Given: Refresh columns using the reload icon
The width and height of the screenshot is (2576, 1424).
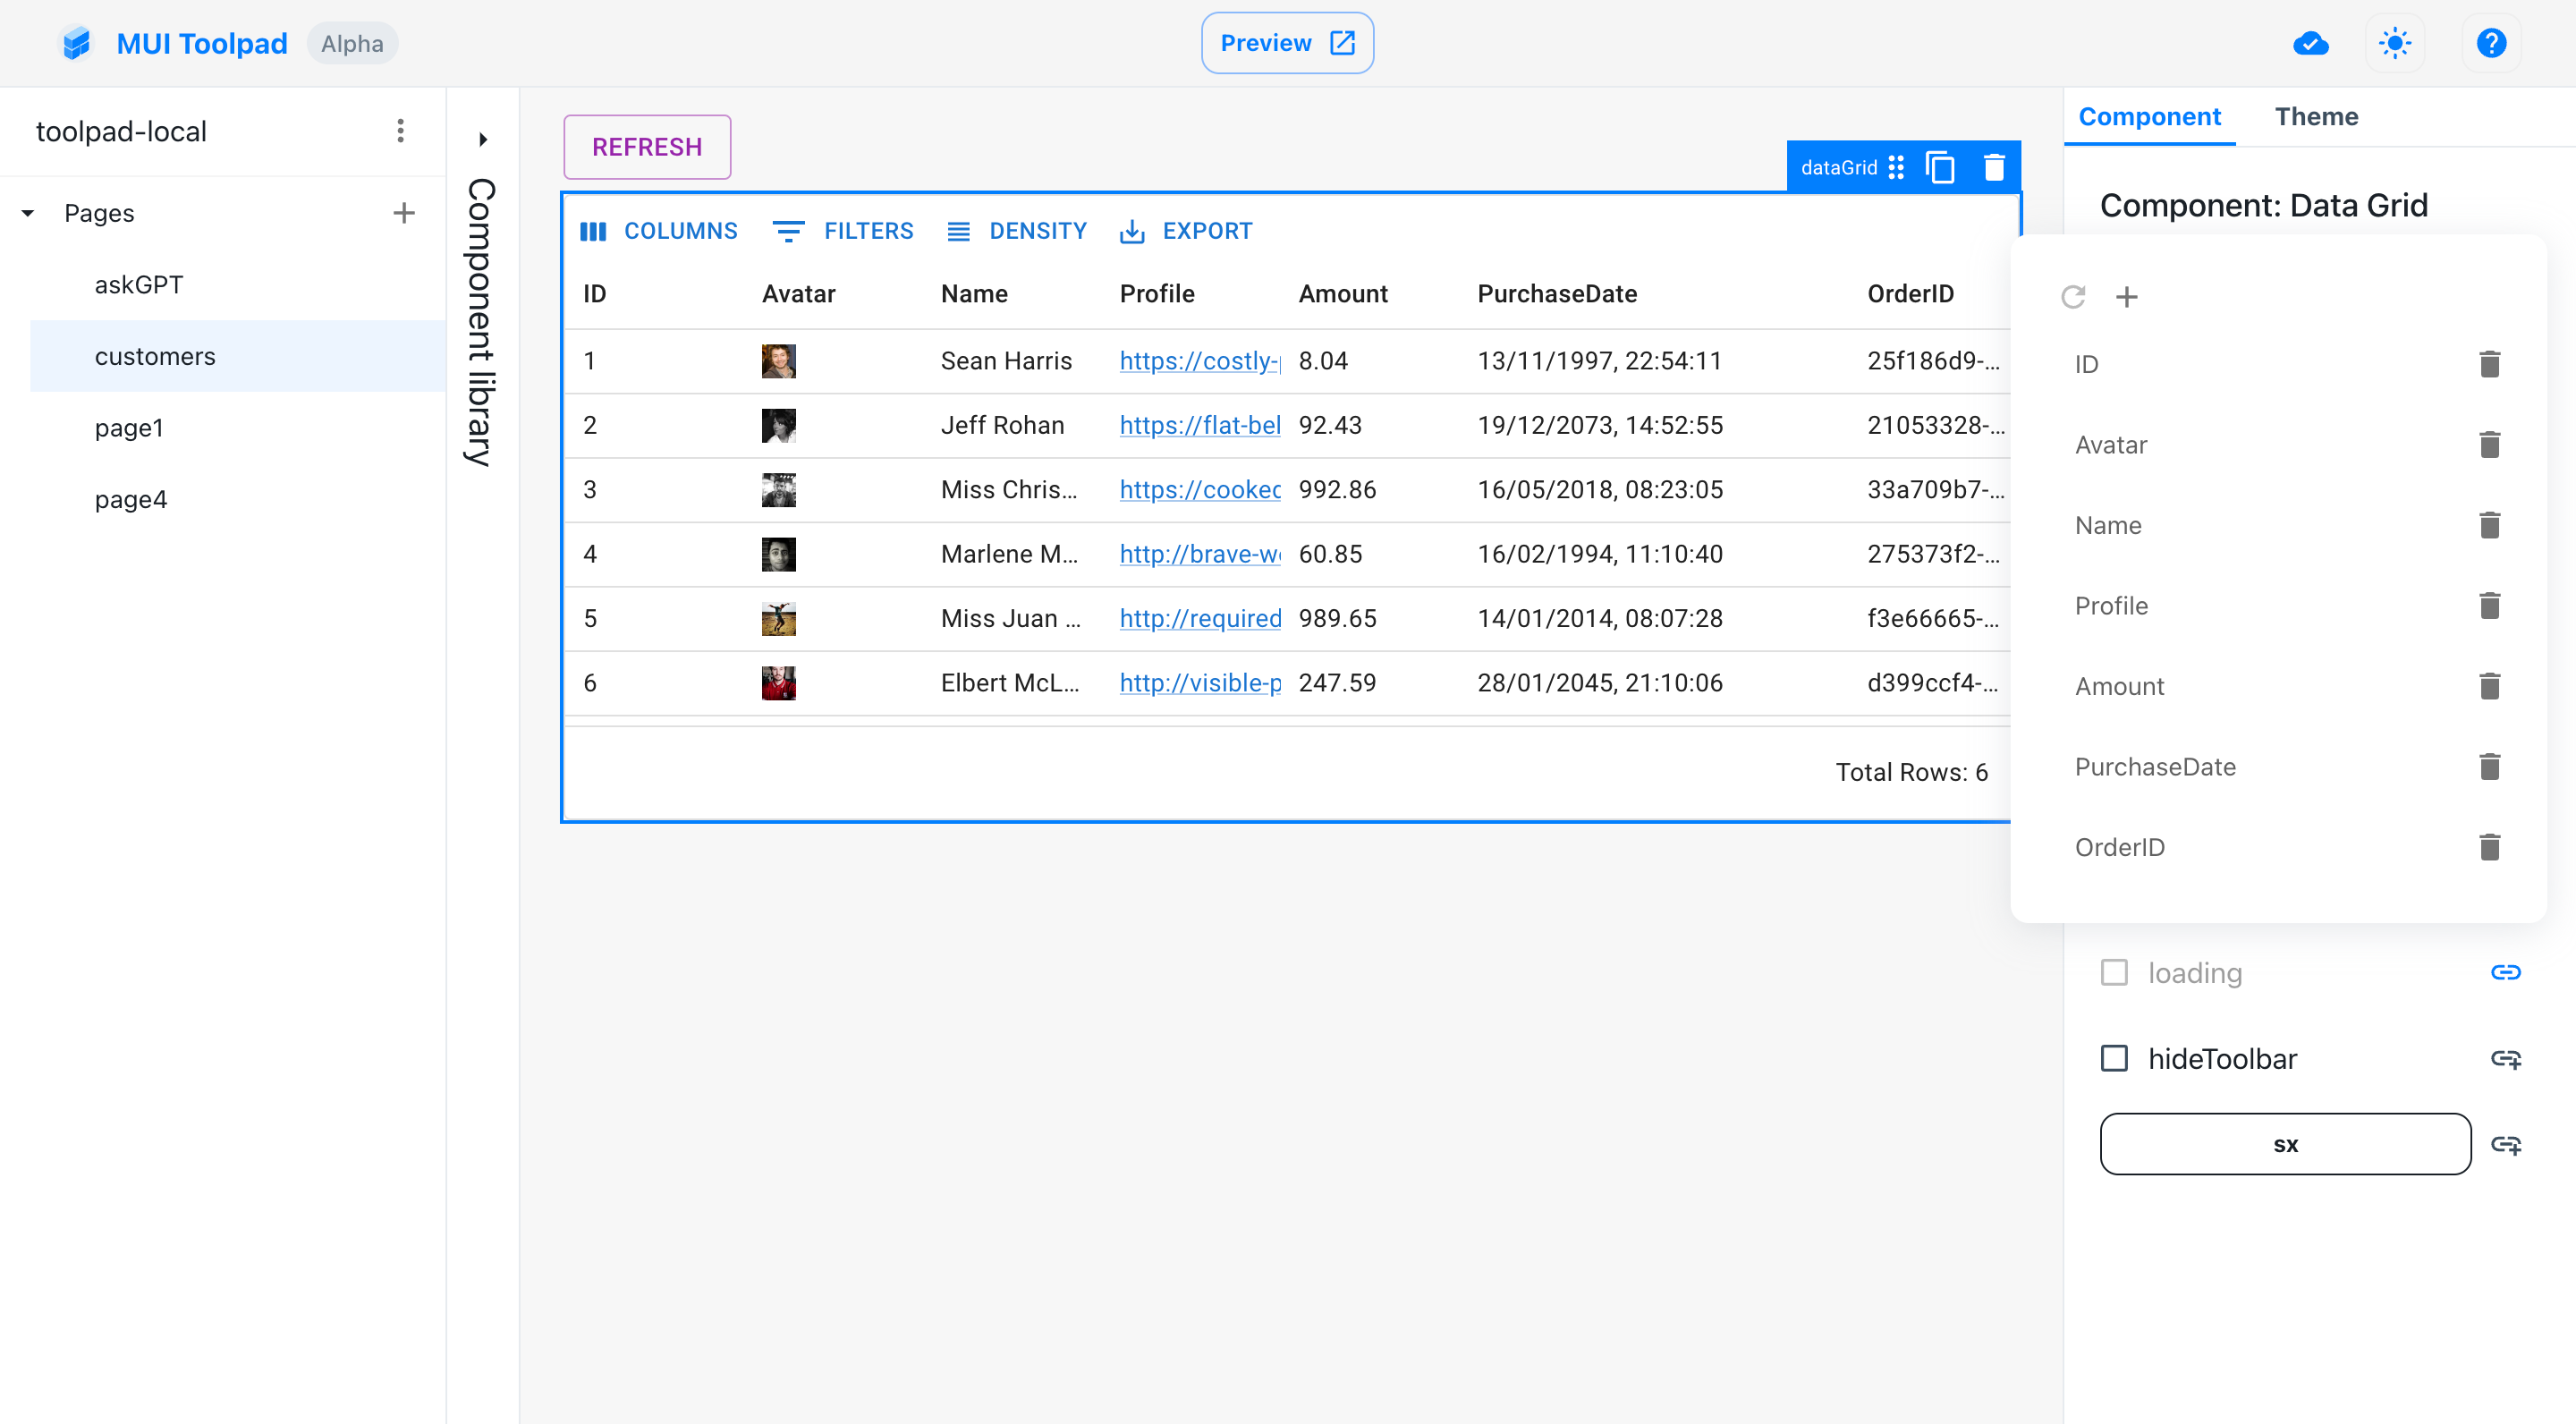Looking at the screenshot, I should click(2073, 297).
